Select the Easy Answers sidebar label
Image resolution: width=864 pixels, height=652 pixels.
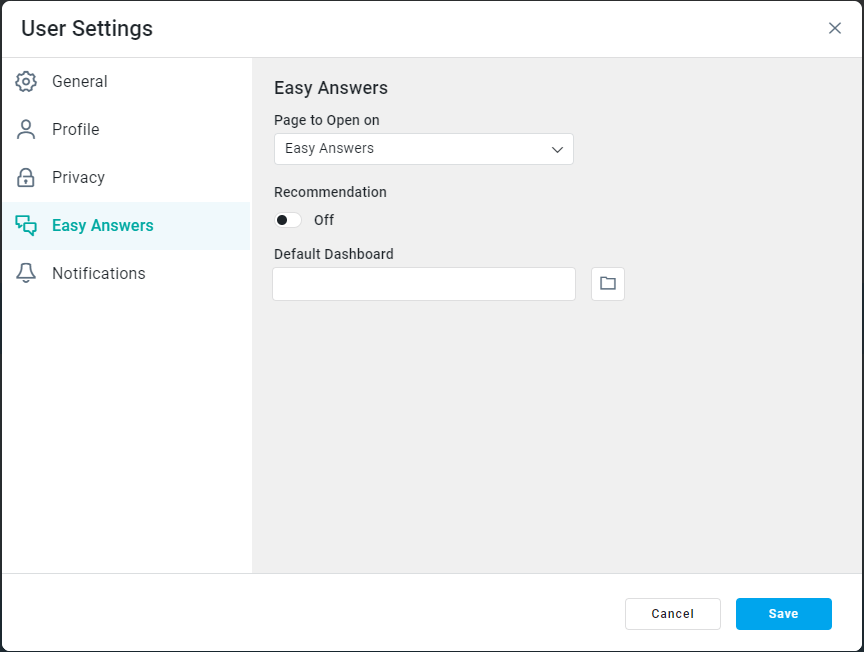click(103, 226)
